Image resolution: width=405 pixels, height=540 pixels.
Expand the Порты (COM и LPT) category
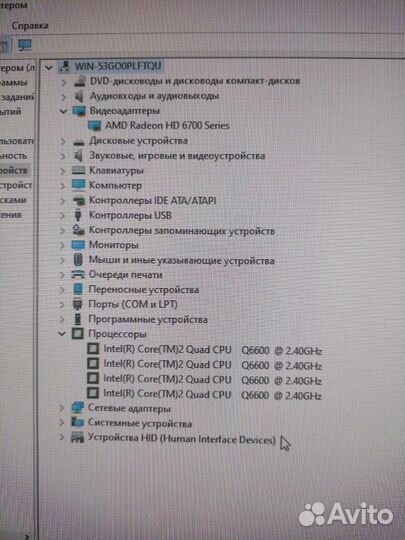62,304
